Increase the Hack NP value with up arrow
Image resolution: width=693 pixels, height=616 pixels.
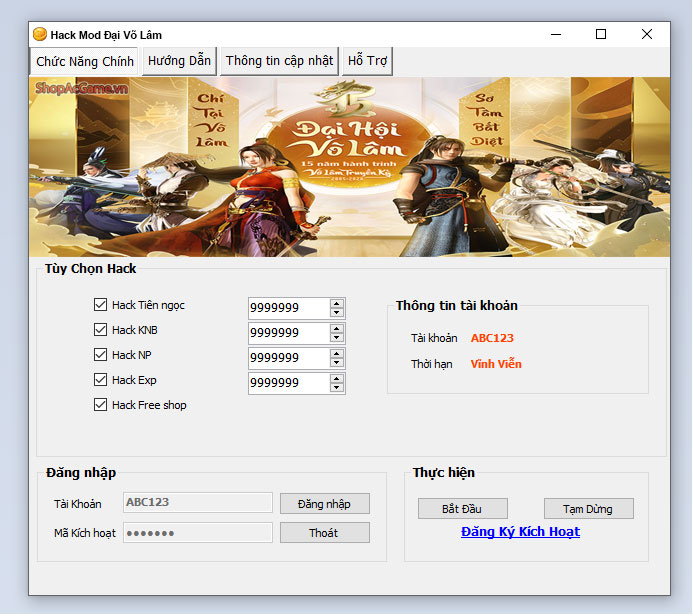(337, 354)
